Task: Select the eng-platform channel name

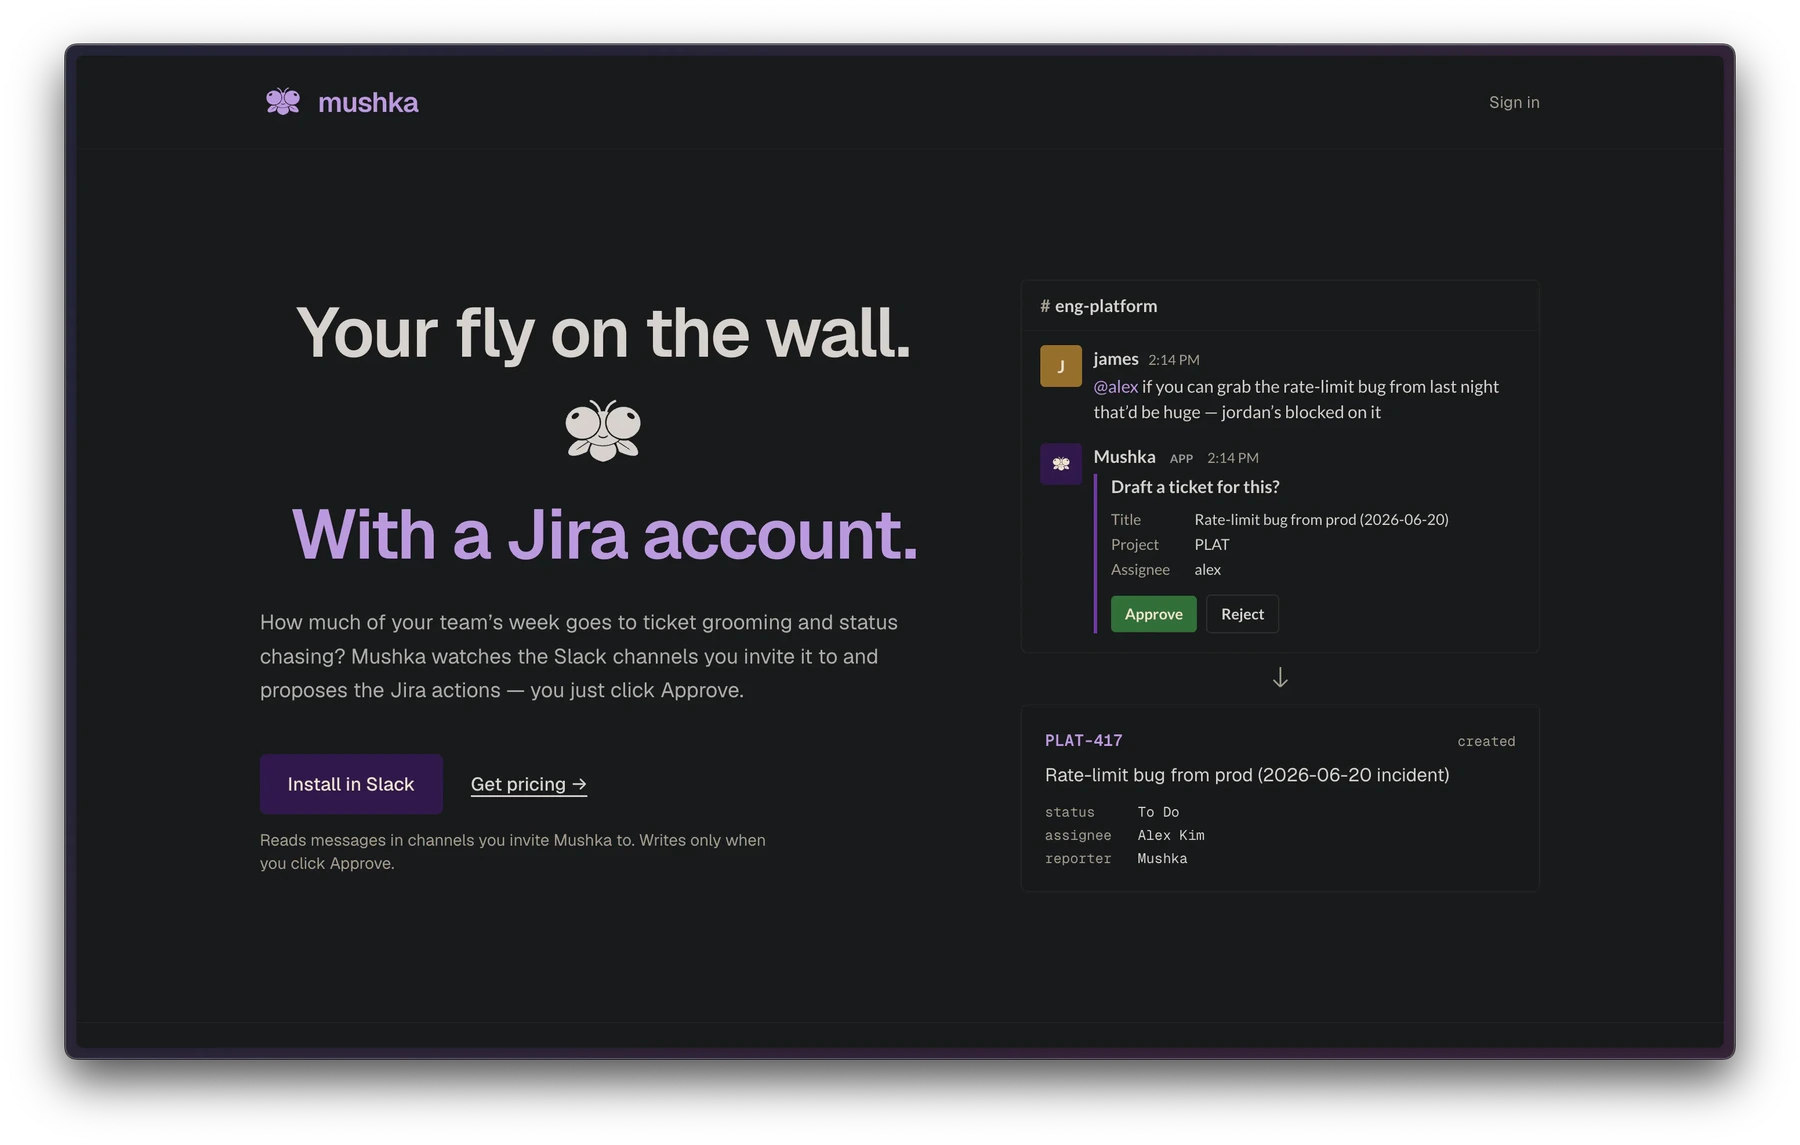Action: [1106, 306]
